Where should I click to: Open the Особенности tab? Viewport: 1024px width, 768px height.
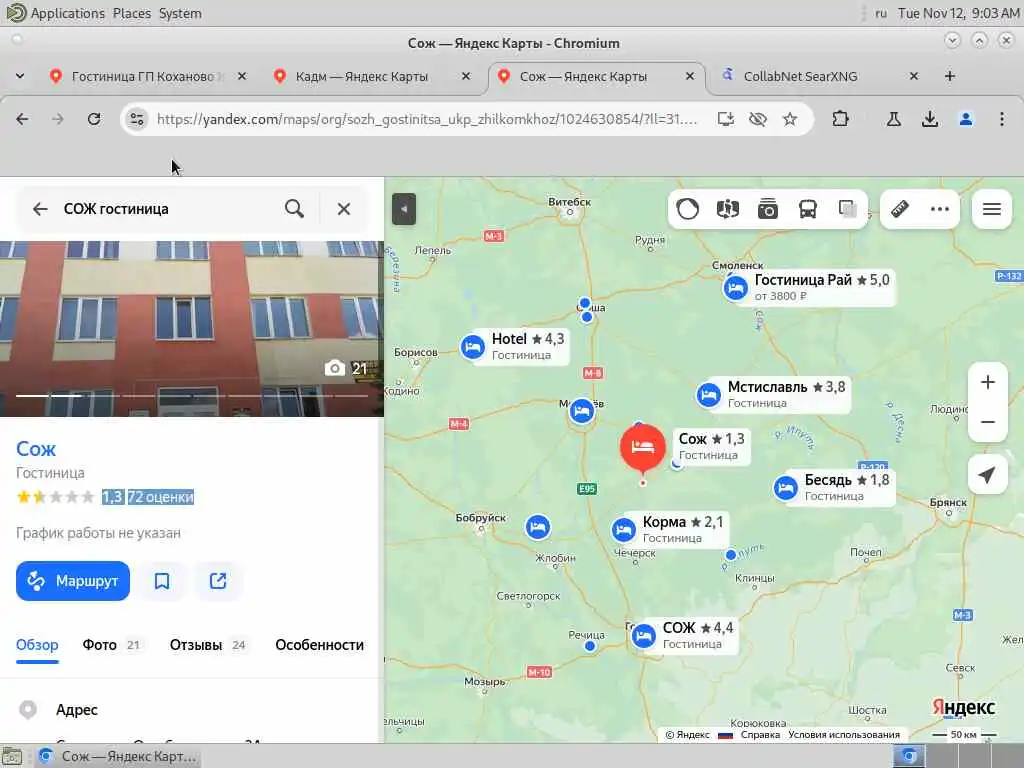click(319, 645)
